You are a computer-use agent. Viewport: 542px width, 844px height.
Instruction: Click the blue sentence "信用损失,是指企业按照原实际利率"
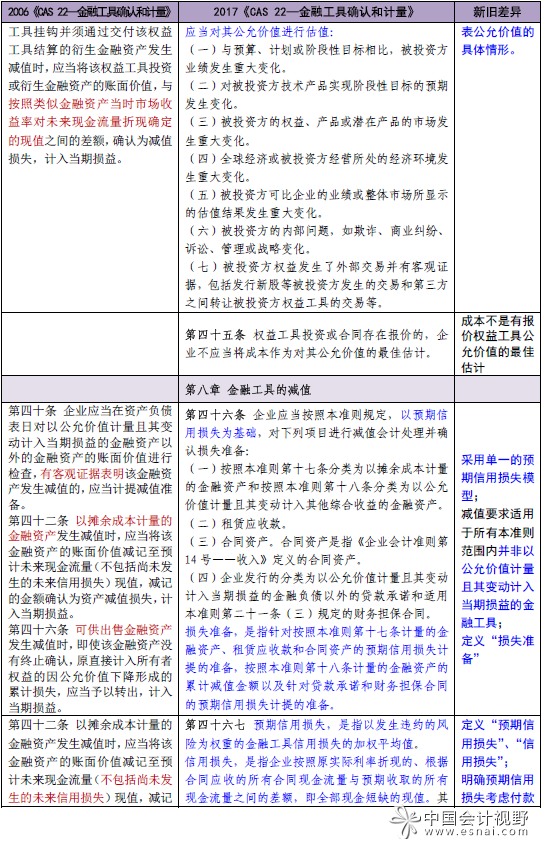pos(316,779)
